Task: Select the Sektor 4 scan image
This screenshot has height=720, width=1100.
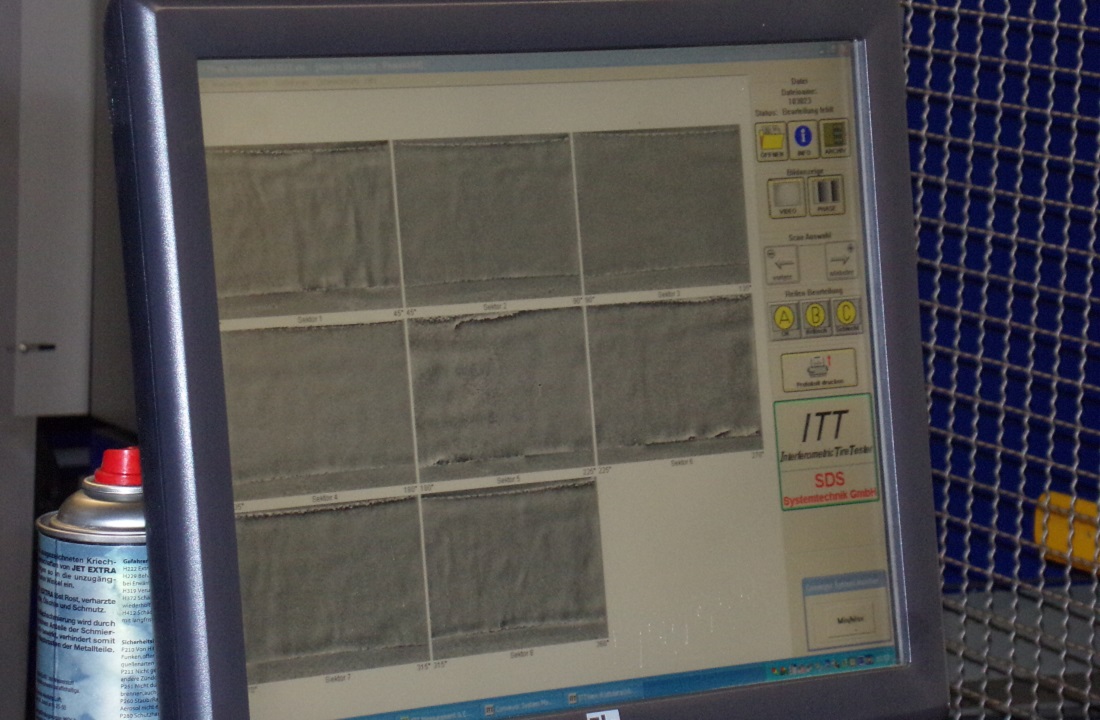Action: coord(319,407)
